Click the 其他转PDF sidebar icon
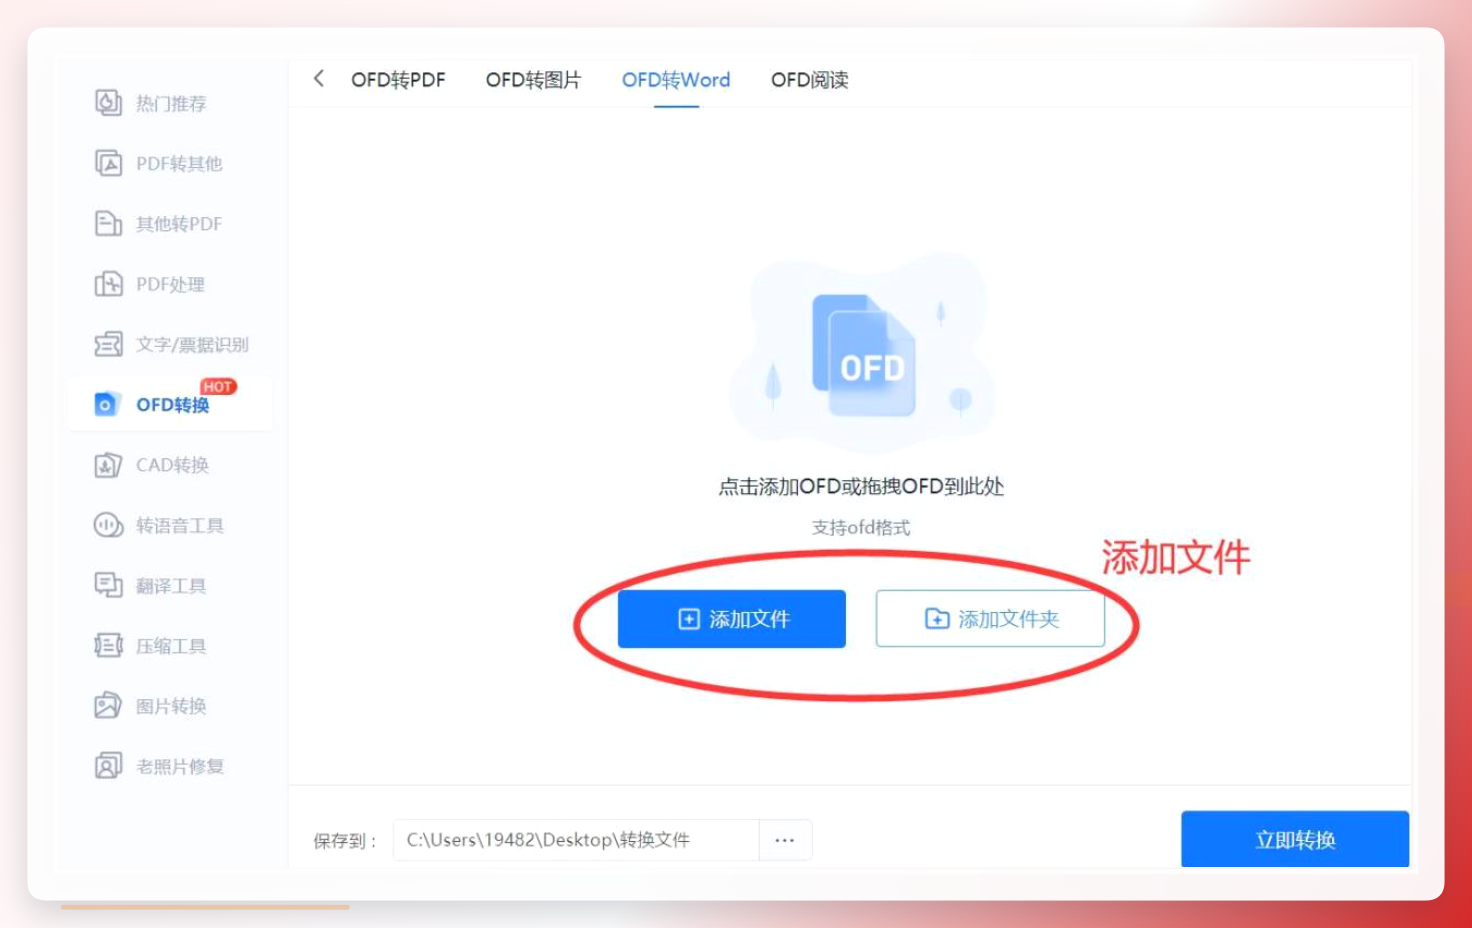Image resolution: width=1472 pixels, height=928 pixels. (108, 223)
